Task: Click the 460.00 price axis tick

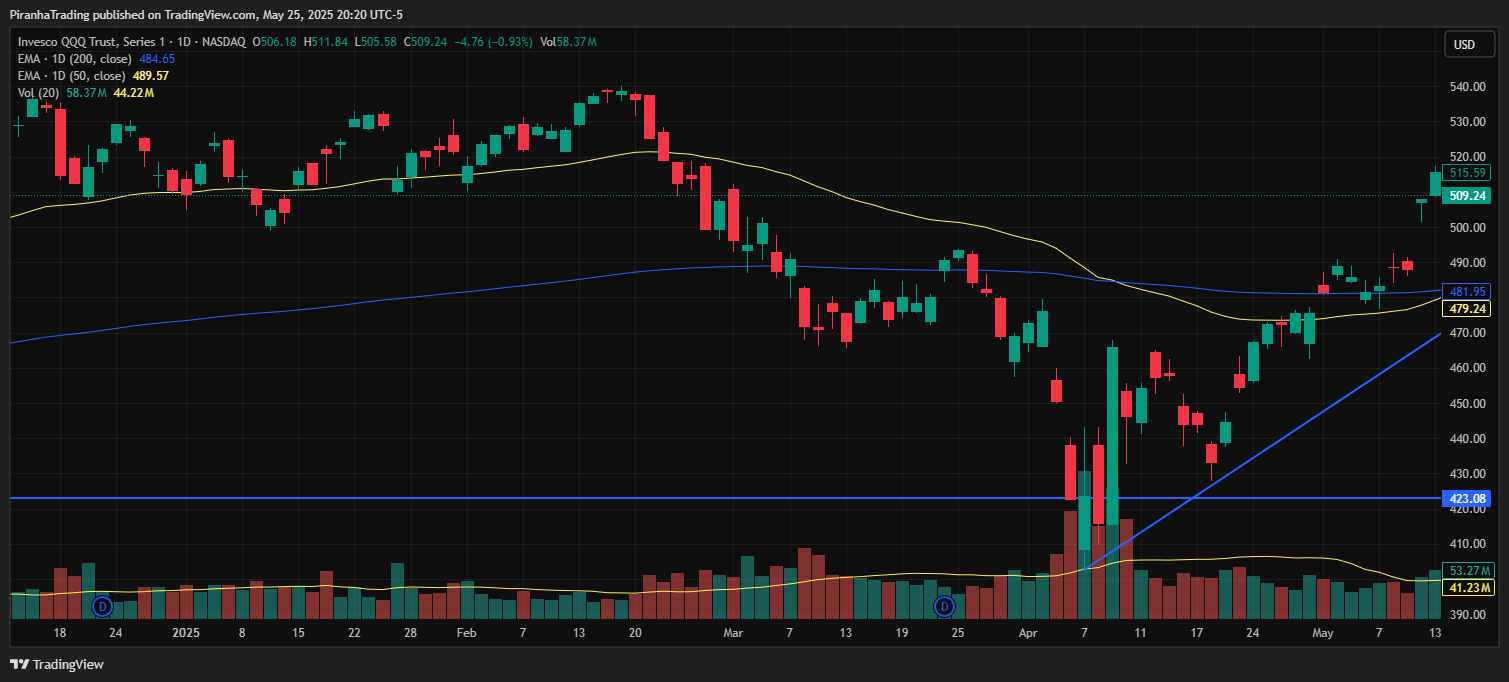Action: pos(1467,368)
